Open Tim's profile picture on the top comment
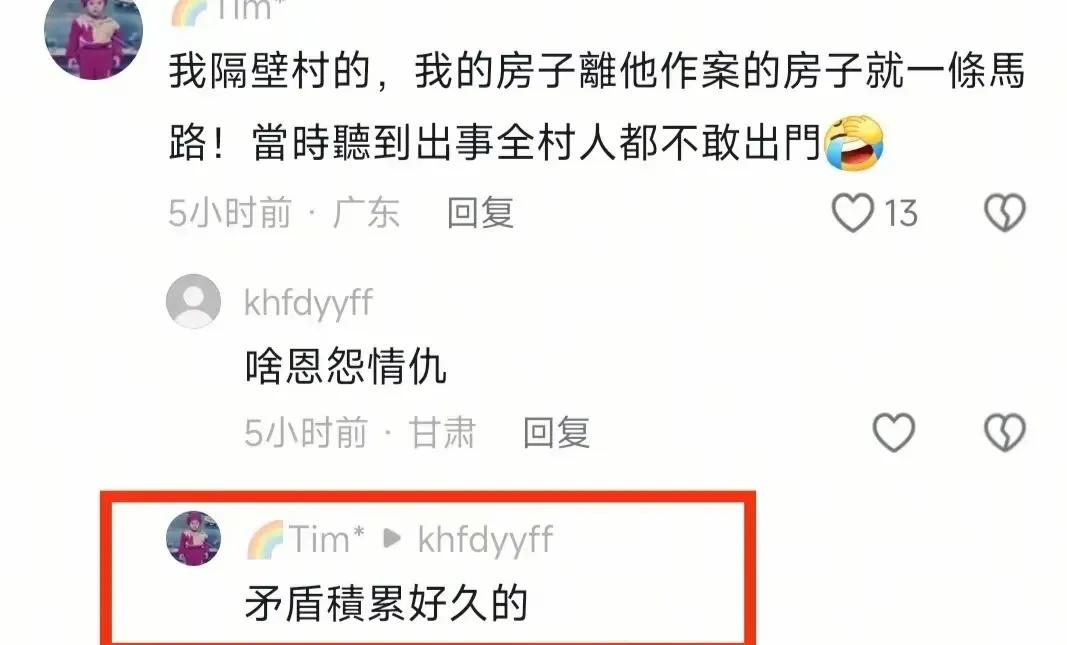1067x645 pixels. click(x=93, y=33)
